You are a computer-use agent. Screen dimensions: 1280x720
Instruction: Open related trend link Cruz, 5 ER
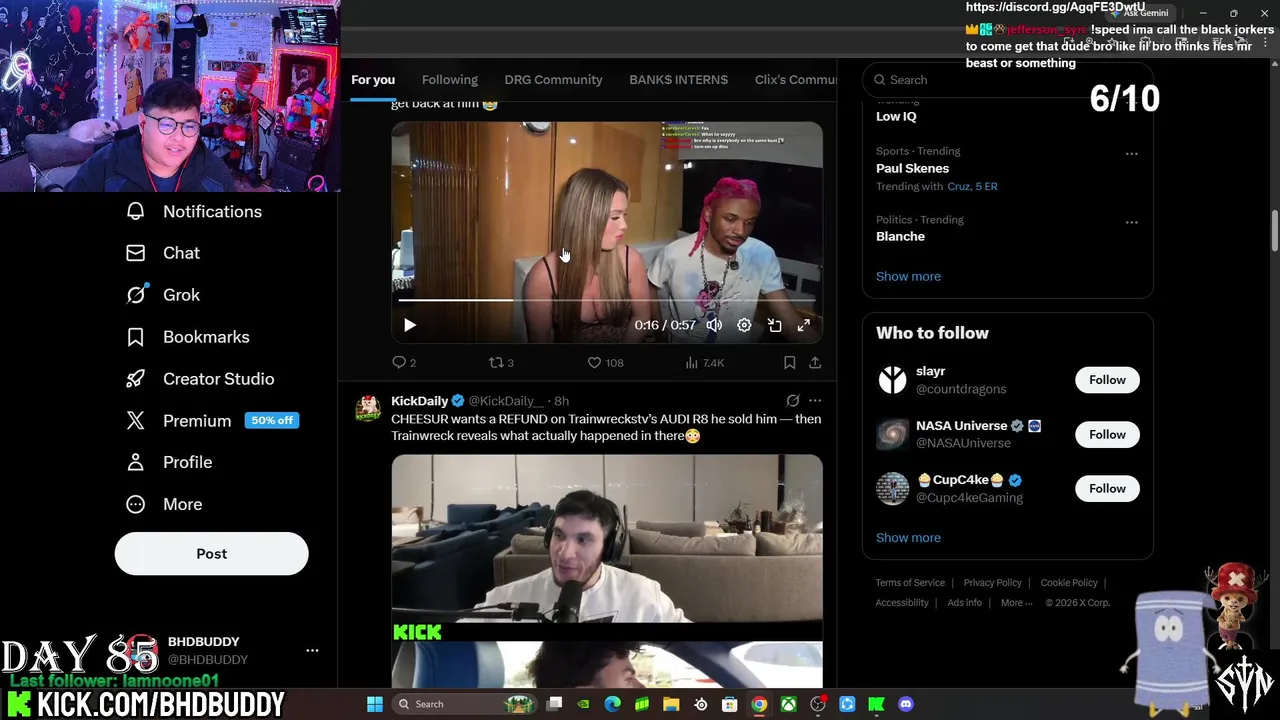click(972, 186)
